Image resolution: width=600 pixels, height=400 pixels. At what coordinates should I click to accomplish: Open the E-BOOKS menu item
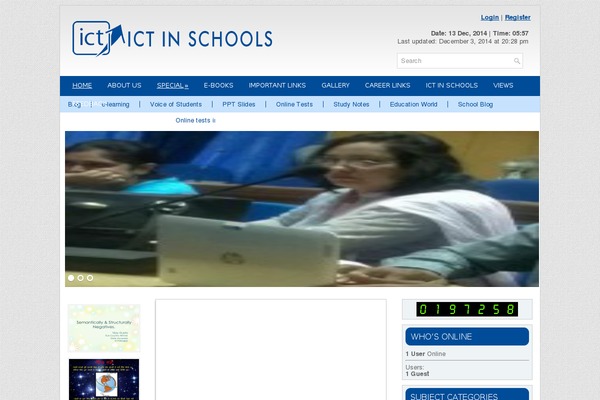218,85
